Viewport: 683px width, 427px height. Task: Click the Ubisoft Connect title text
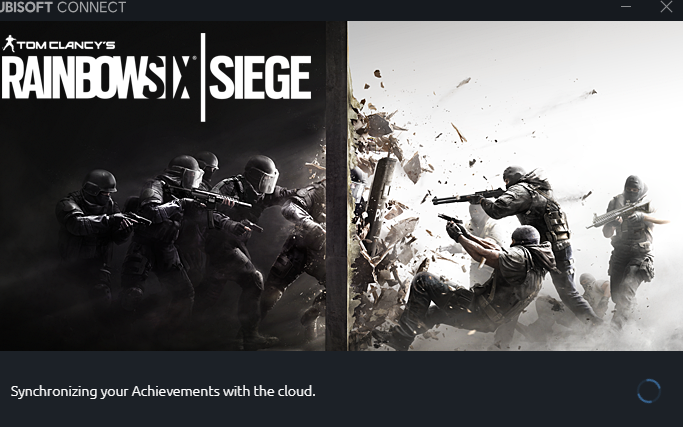[62, 7]
